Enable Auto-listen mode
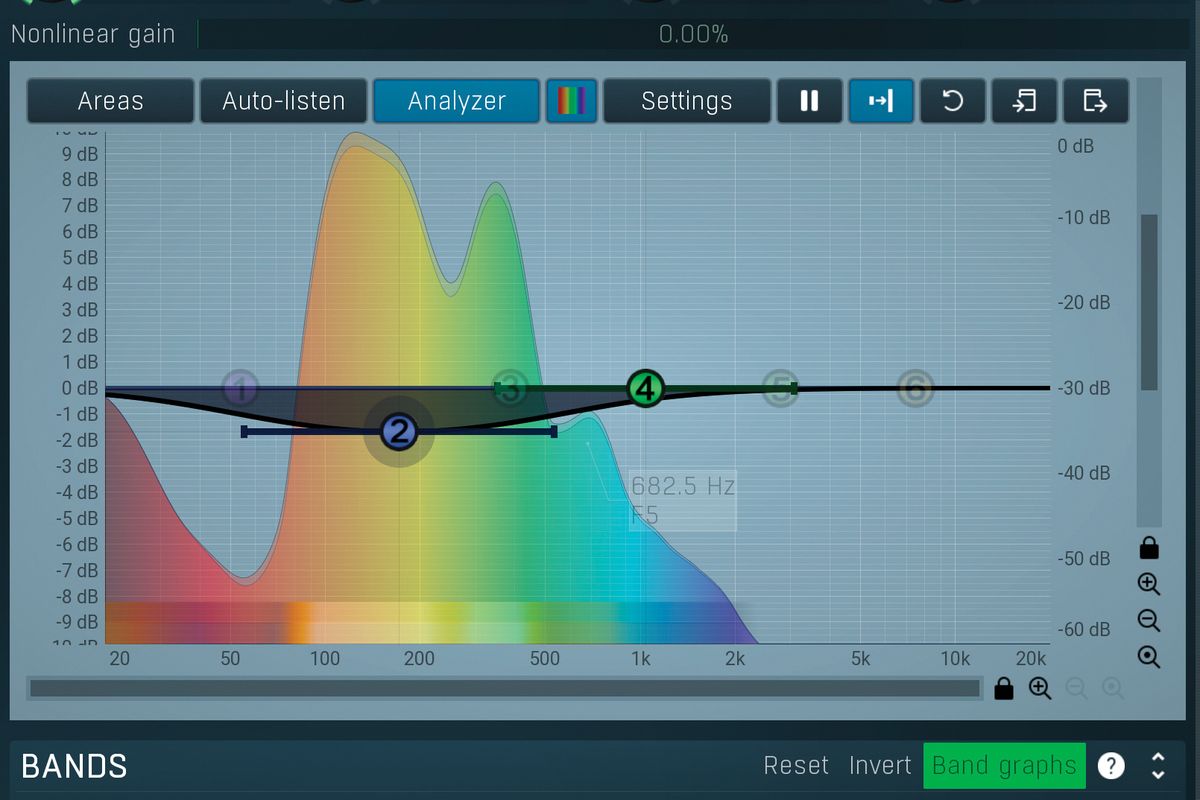 coord(283,100)
